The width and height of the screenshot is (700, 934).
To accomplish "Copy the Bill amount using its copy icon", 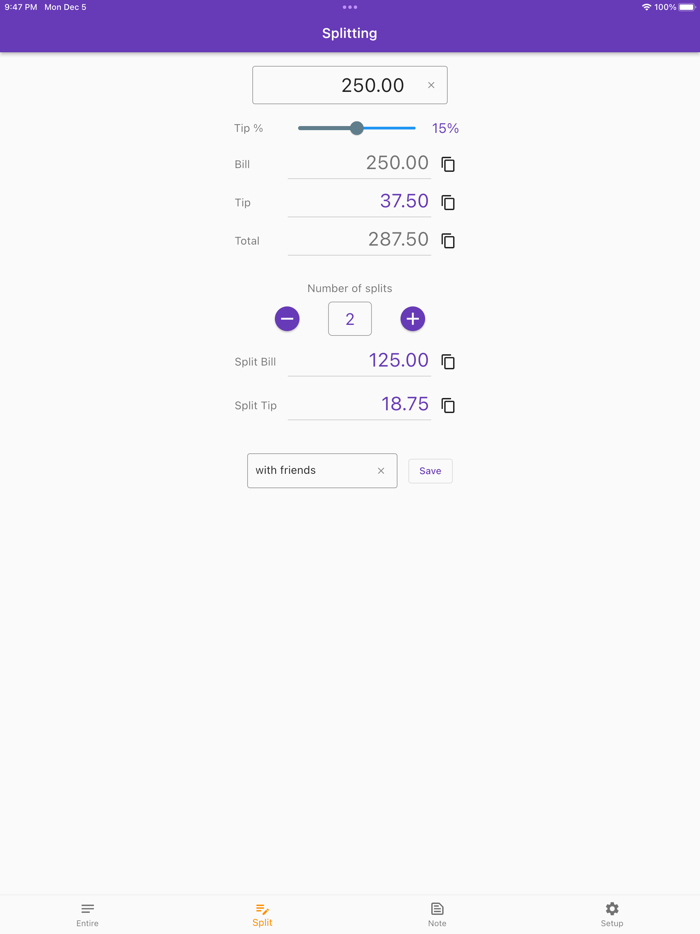I will (x=447, y=164).
